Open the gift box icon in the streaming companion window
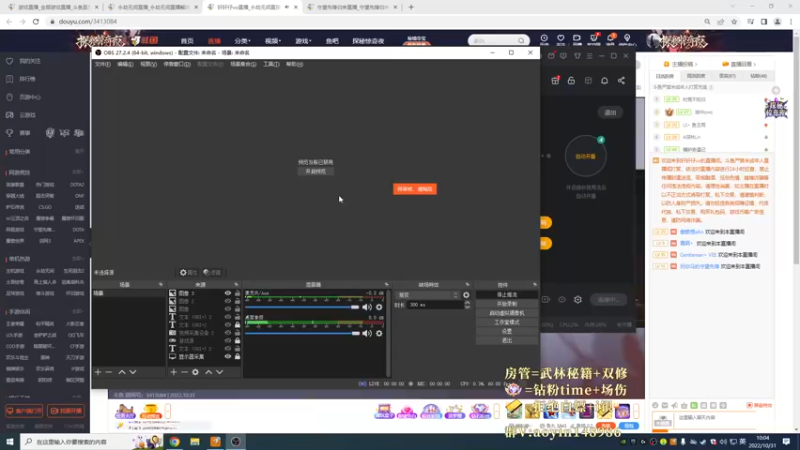 555,80
